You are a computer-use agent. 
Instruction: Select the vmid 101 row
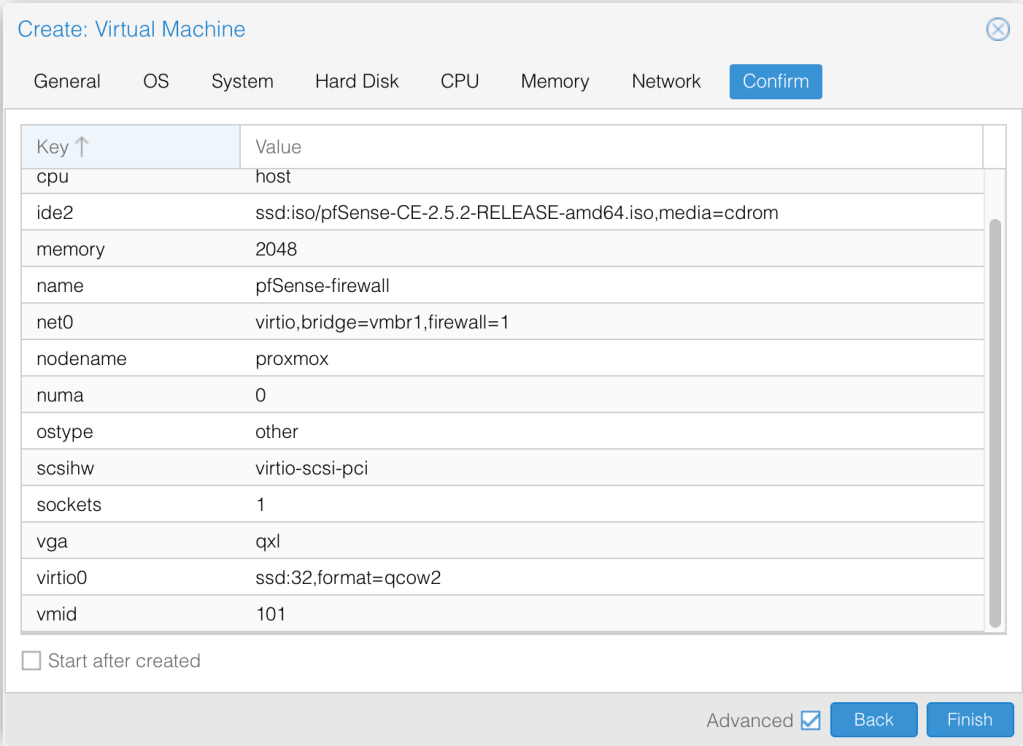[x=500, y=614]
